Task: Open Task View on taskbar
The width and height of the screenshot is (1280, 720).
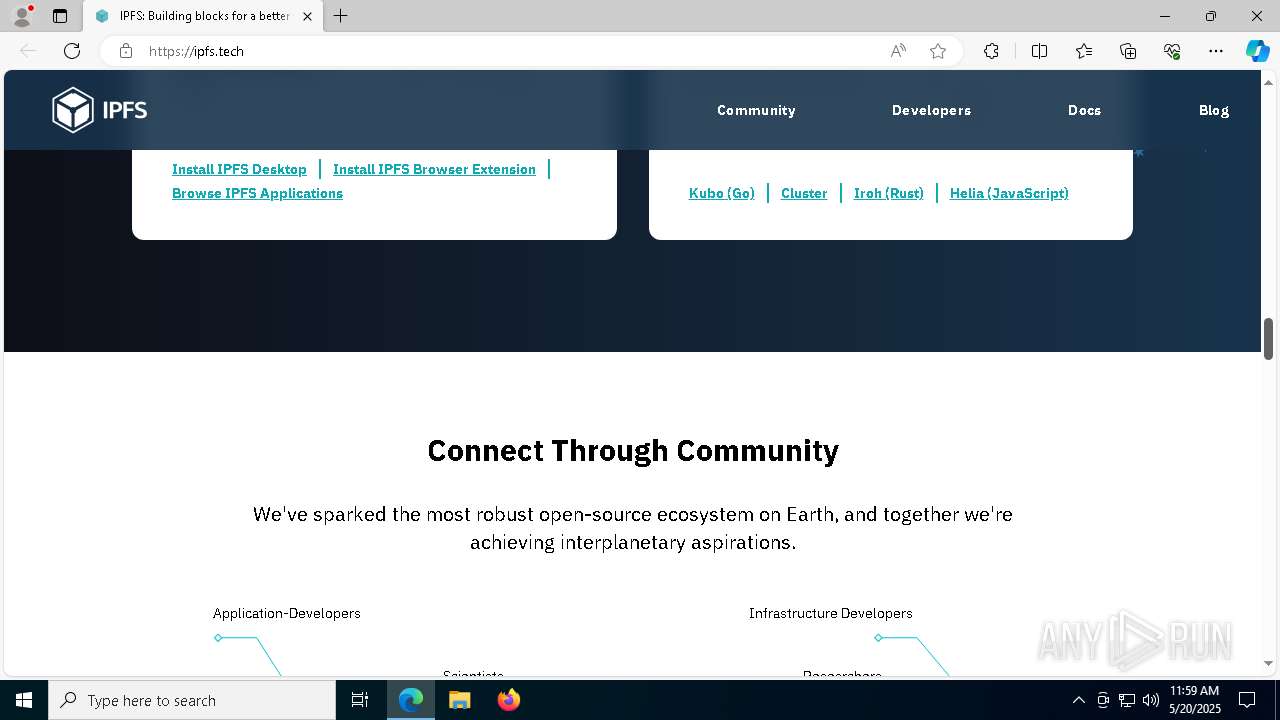Action: [360, 700]
